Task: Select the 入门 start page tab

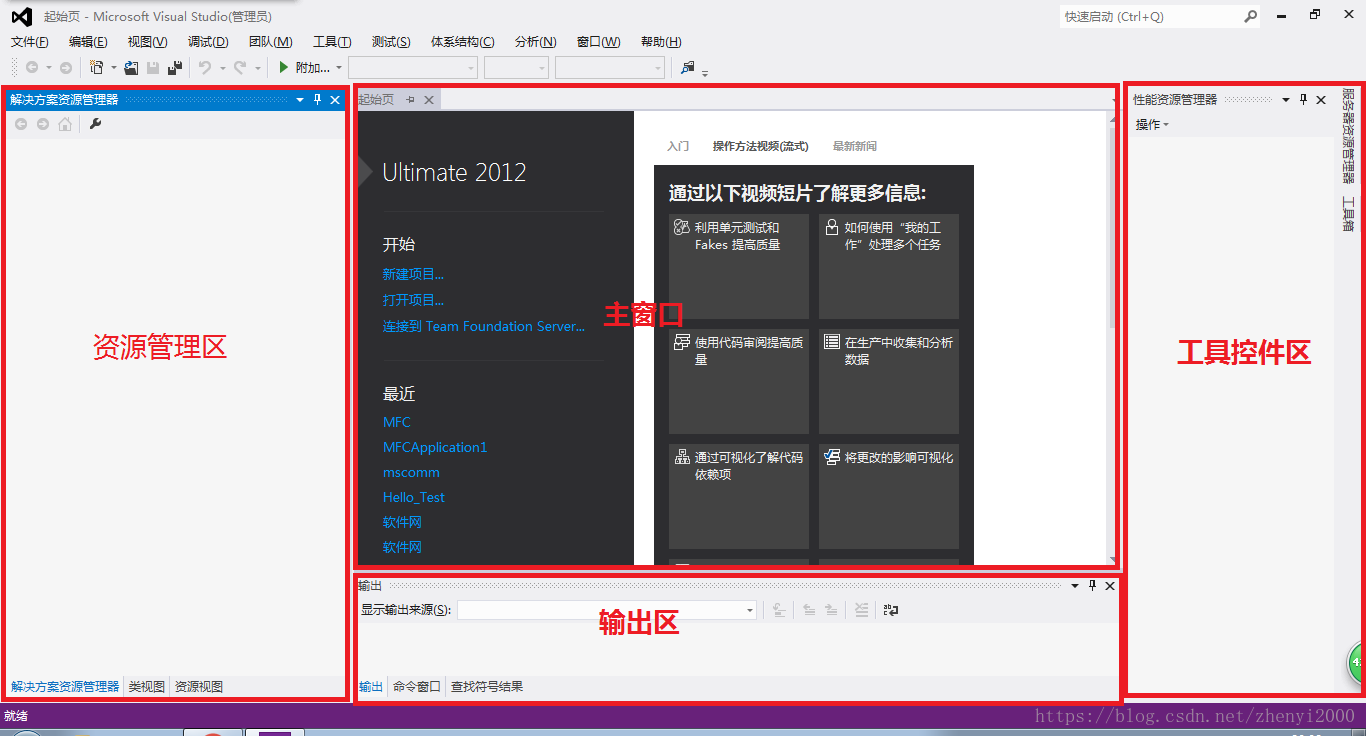Action: (678, 146)
